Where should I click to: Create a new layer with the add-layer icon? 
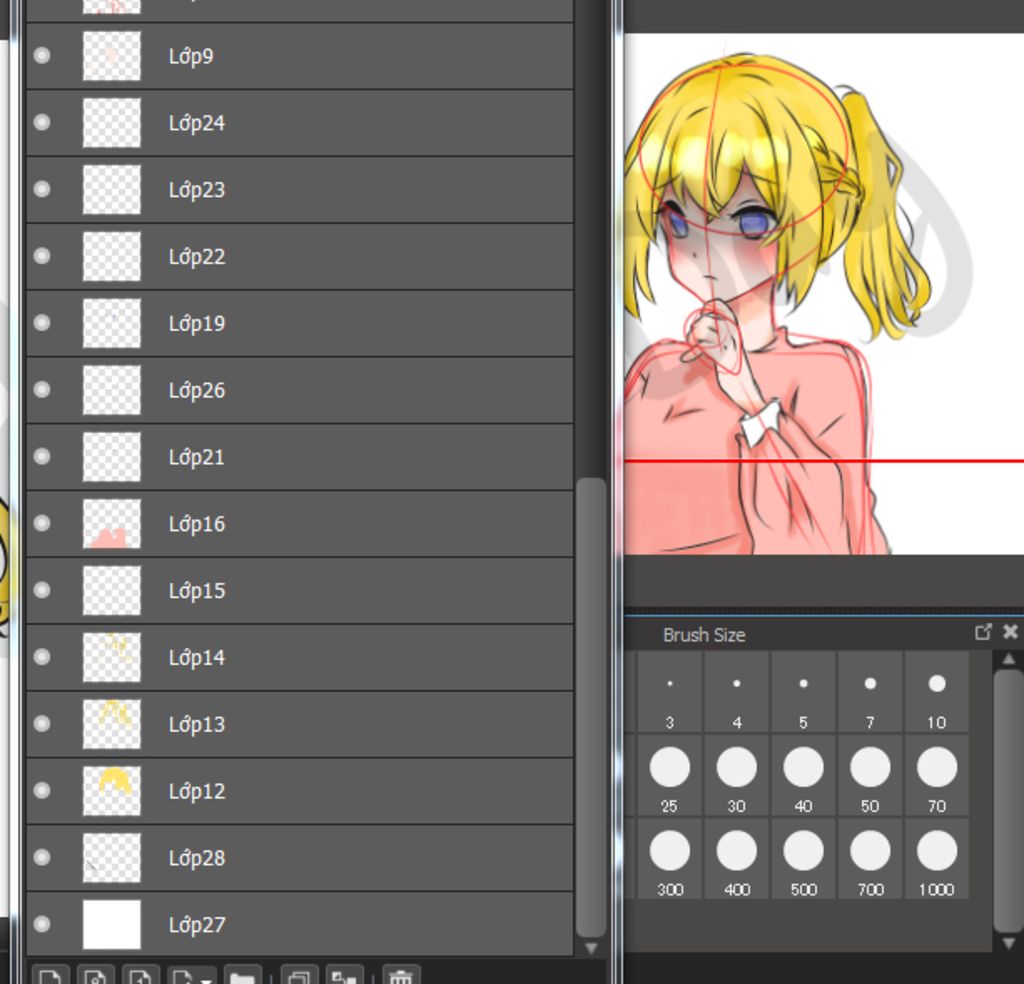[x=50, y=975]
